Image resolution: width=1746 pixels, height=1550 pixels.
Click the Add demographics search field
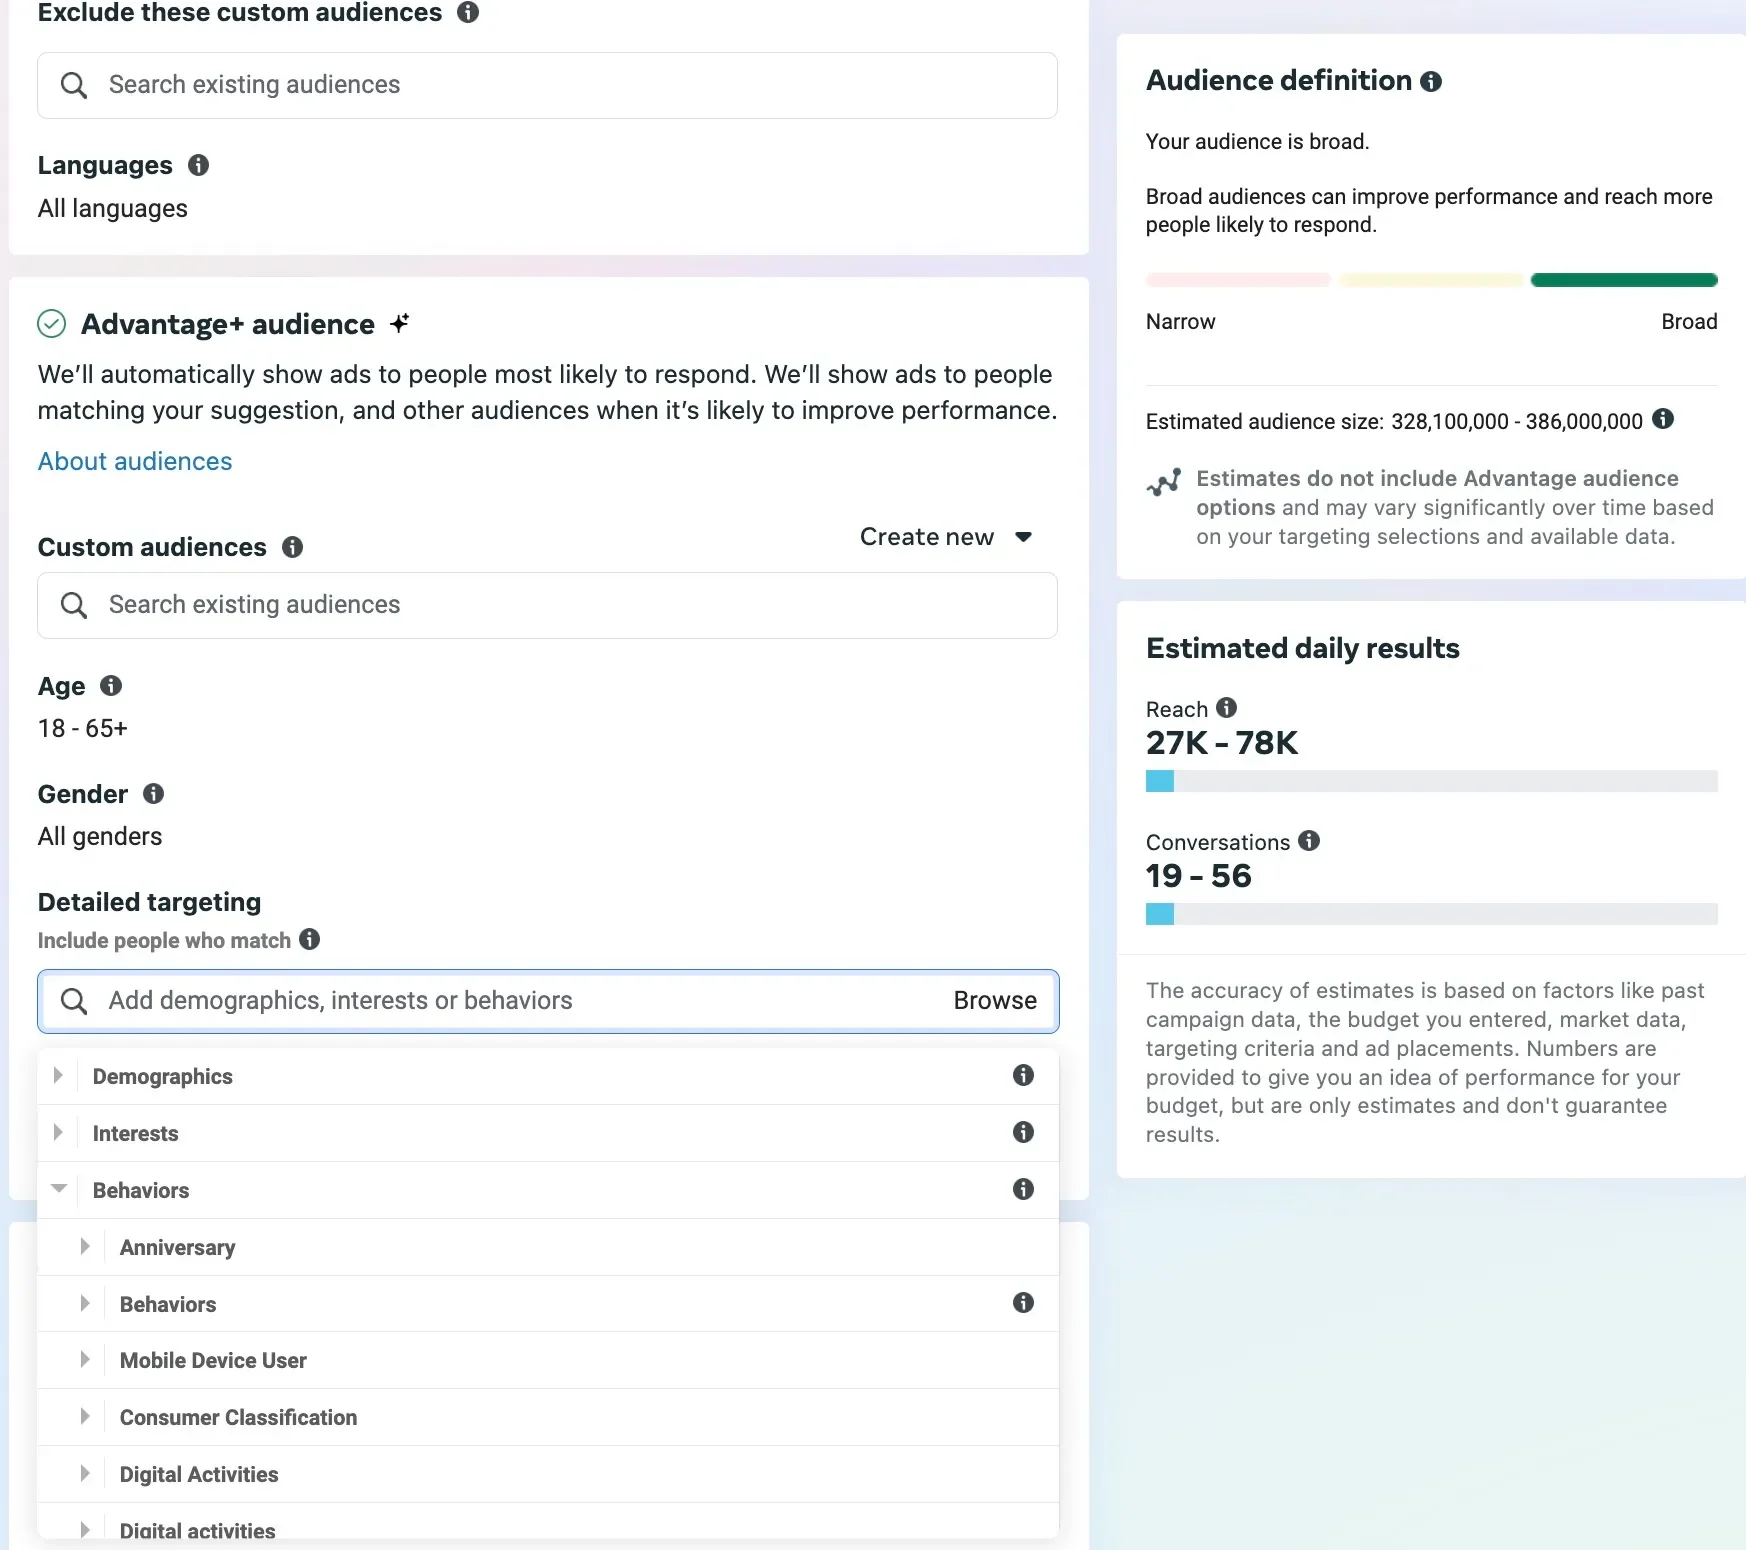[400, 1000]
